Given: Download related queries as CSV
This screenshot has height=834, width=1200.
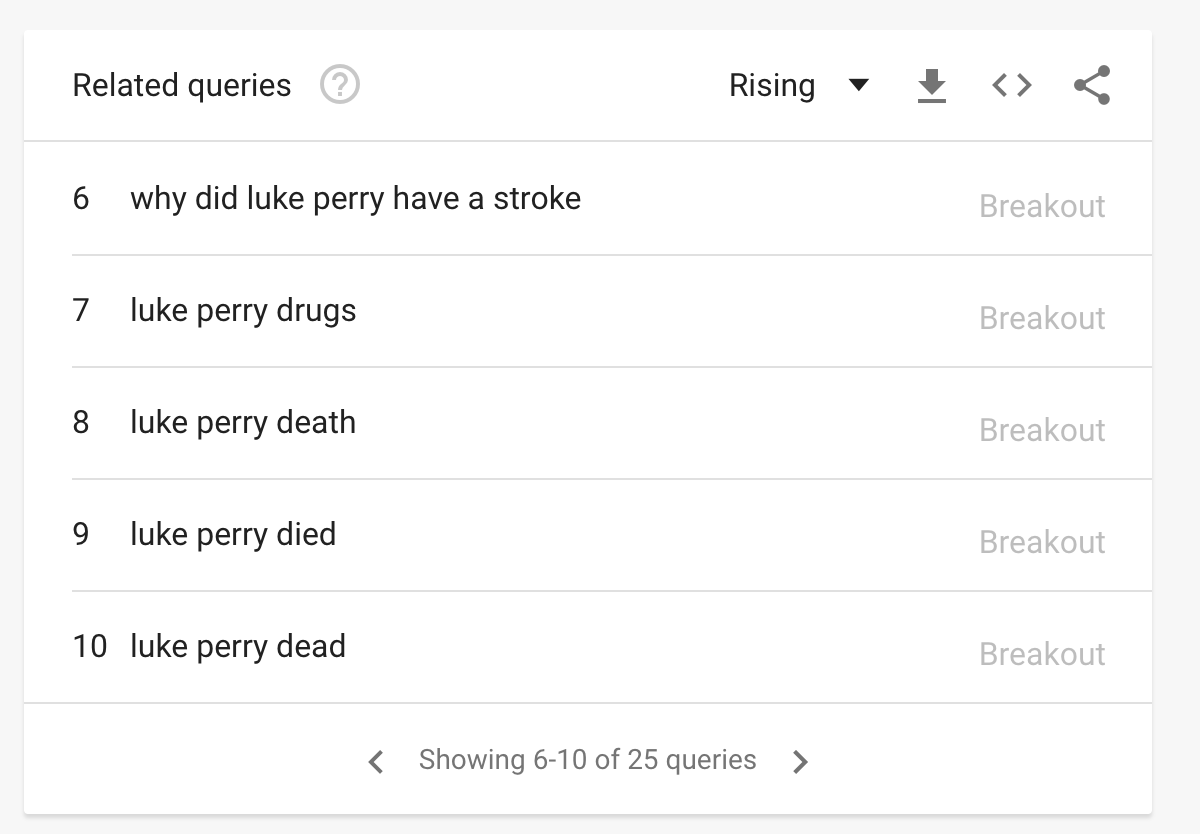Looking at the screenshot, I should tap(932, 86).
